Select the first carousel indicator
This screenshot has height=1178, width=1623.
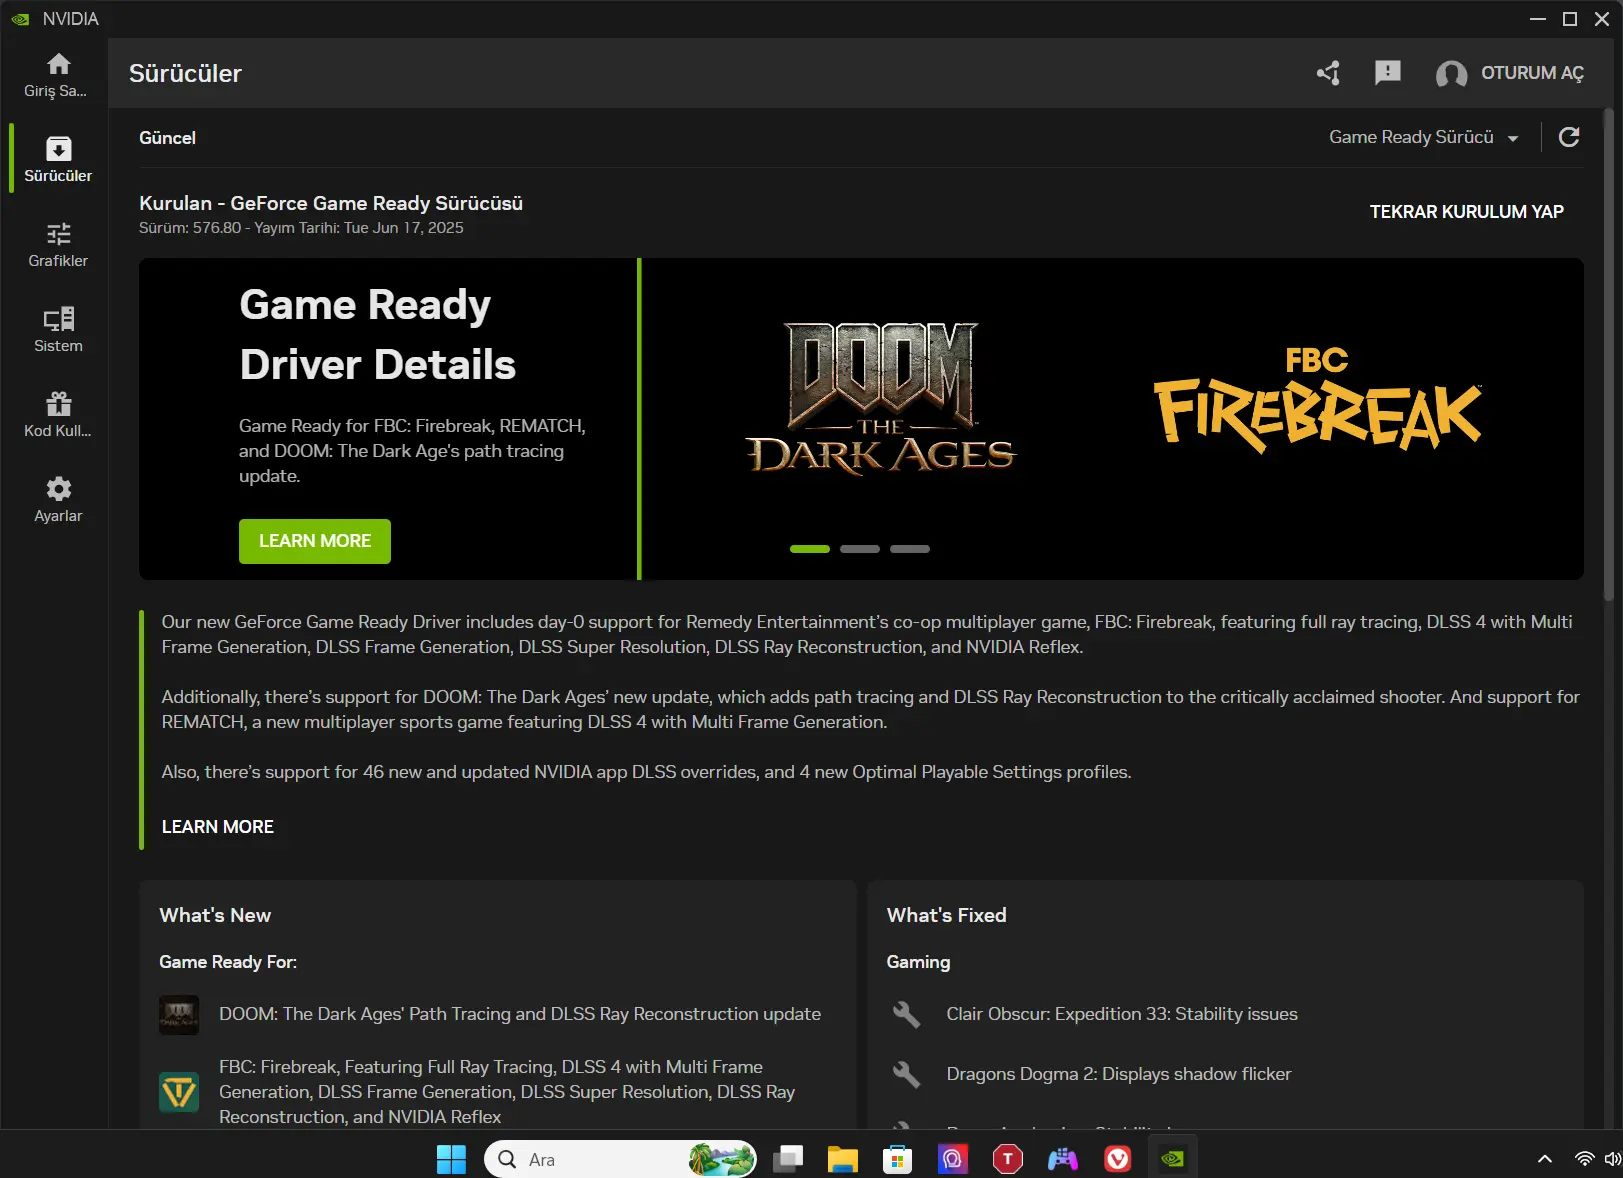click(x=810, y=549)
